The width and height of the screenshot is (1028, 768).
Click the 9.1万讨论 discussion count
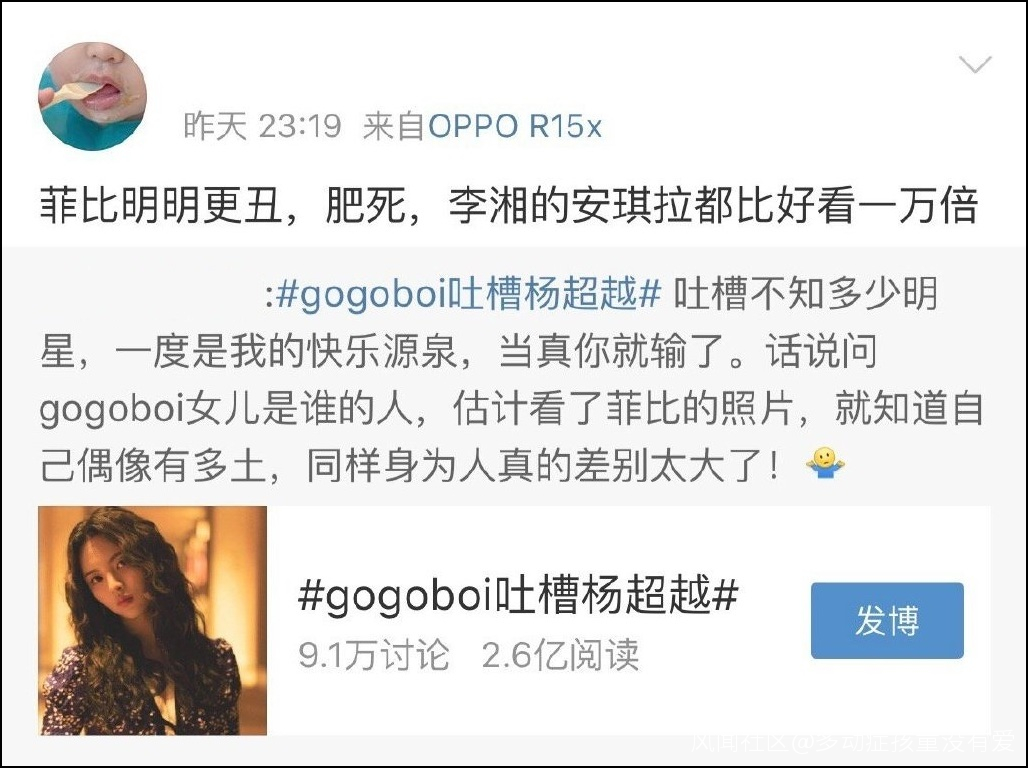pyautogui.click(x=374, y=655)
